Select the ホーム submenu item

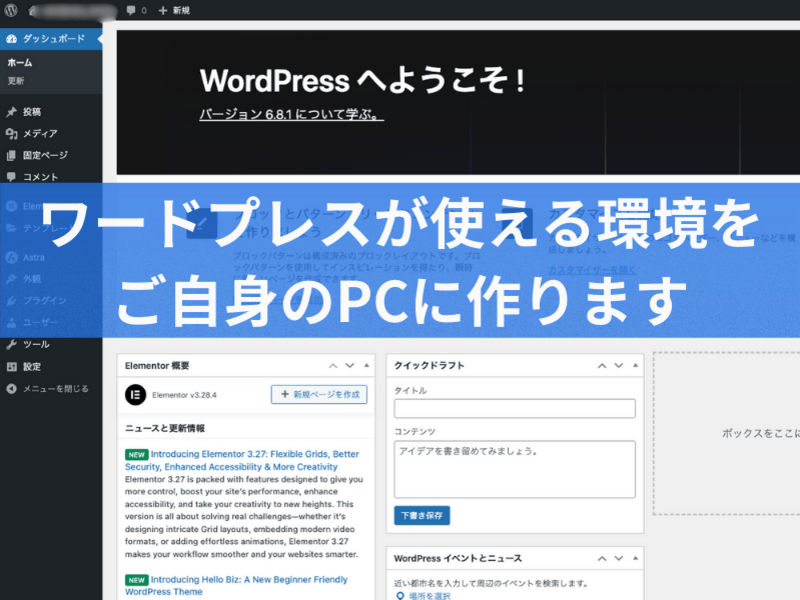point(20,63)
